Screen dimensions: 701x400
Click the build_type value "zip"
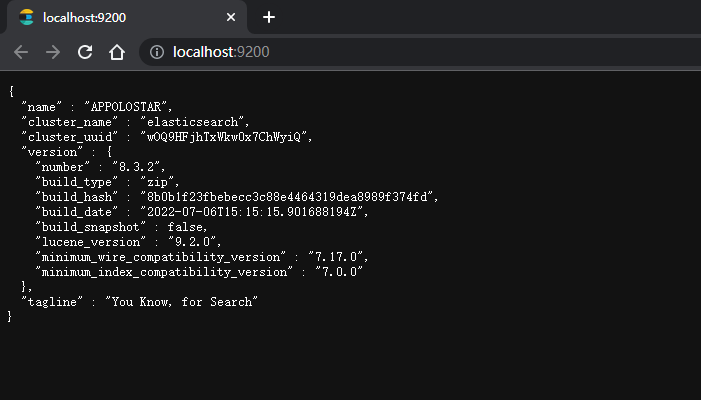point(159,182)
